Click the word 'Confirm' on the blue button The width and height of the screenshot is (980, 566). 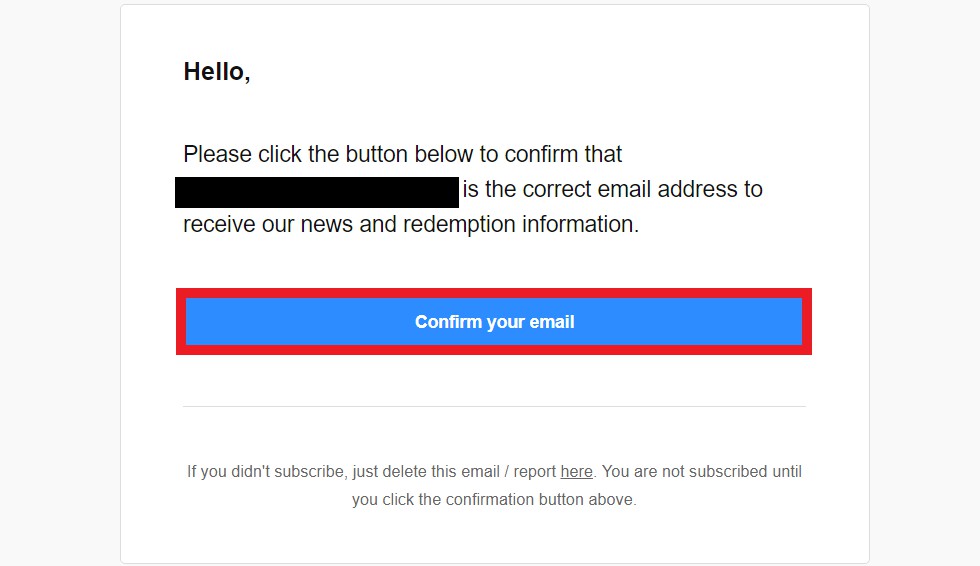(448, 322)
